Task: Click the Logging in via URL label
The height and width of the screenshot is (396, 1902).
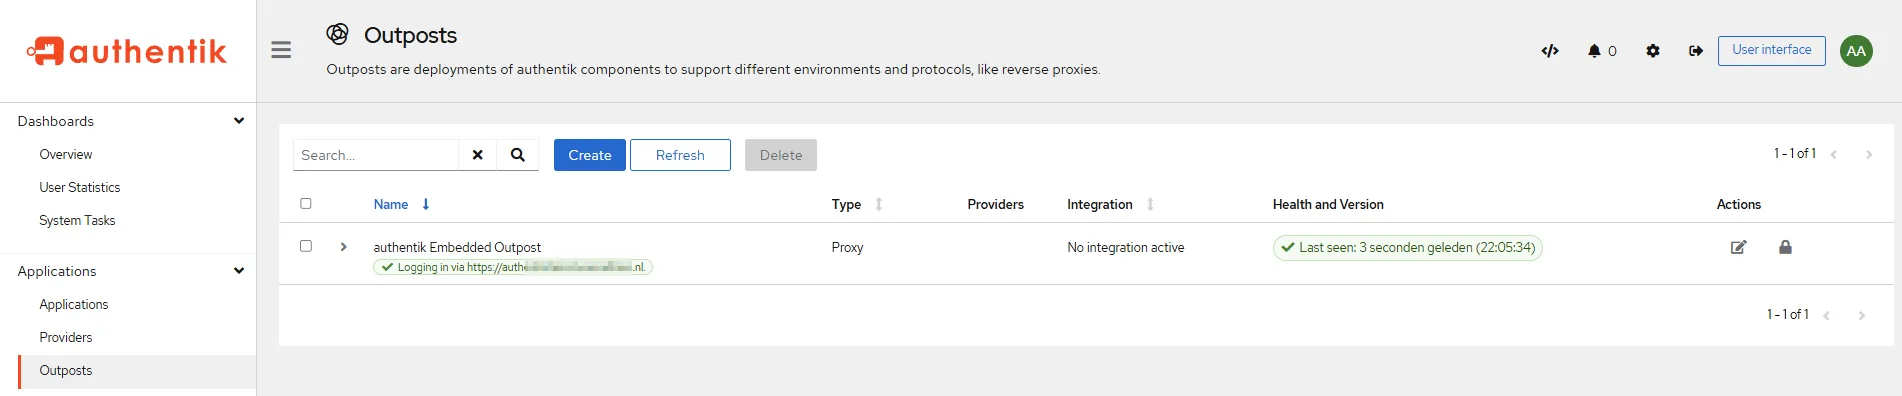Action: [513, 267]
